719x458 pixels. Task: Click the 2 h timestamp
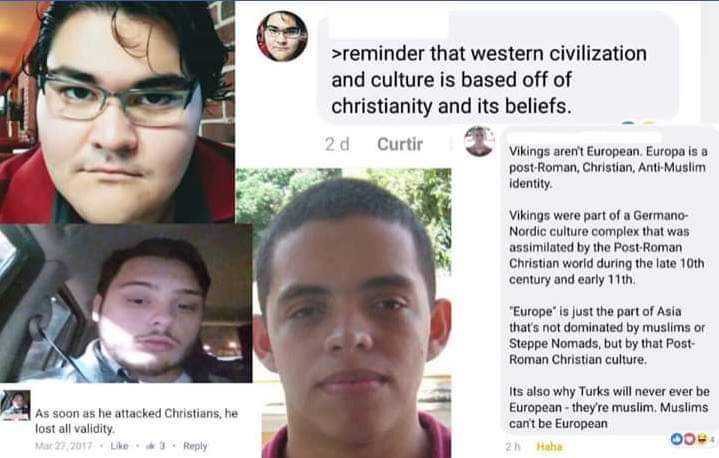click(513, 447)
